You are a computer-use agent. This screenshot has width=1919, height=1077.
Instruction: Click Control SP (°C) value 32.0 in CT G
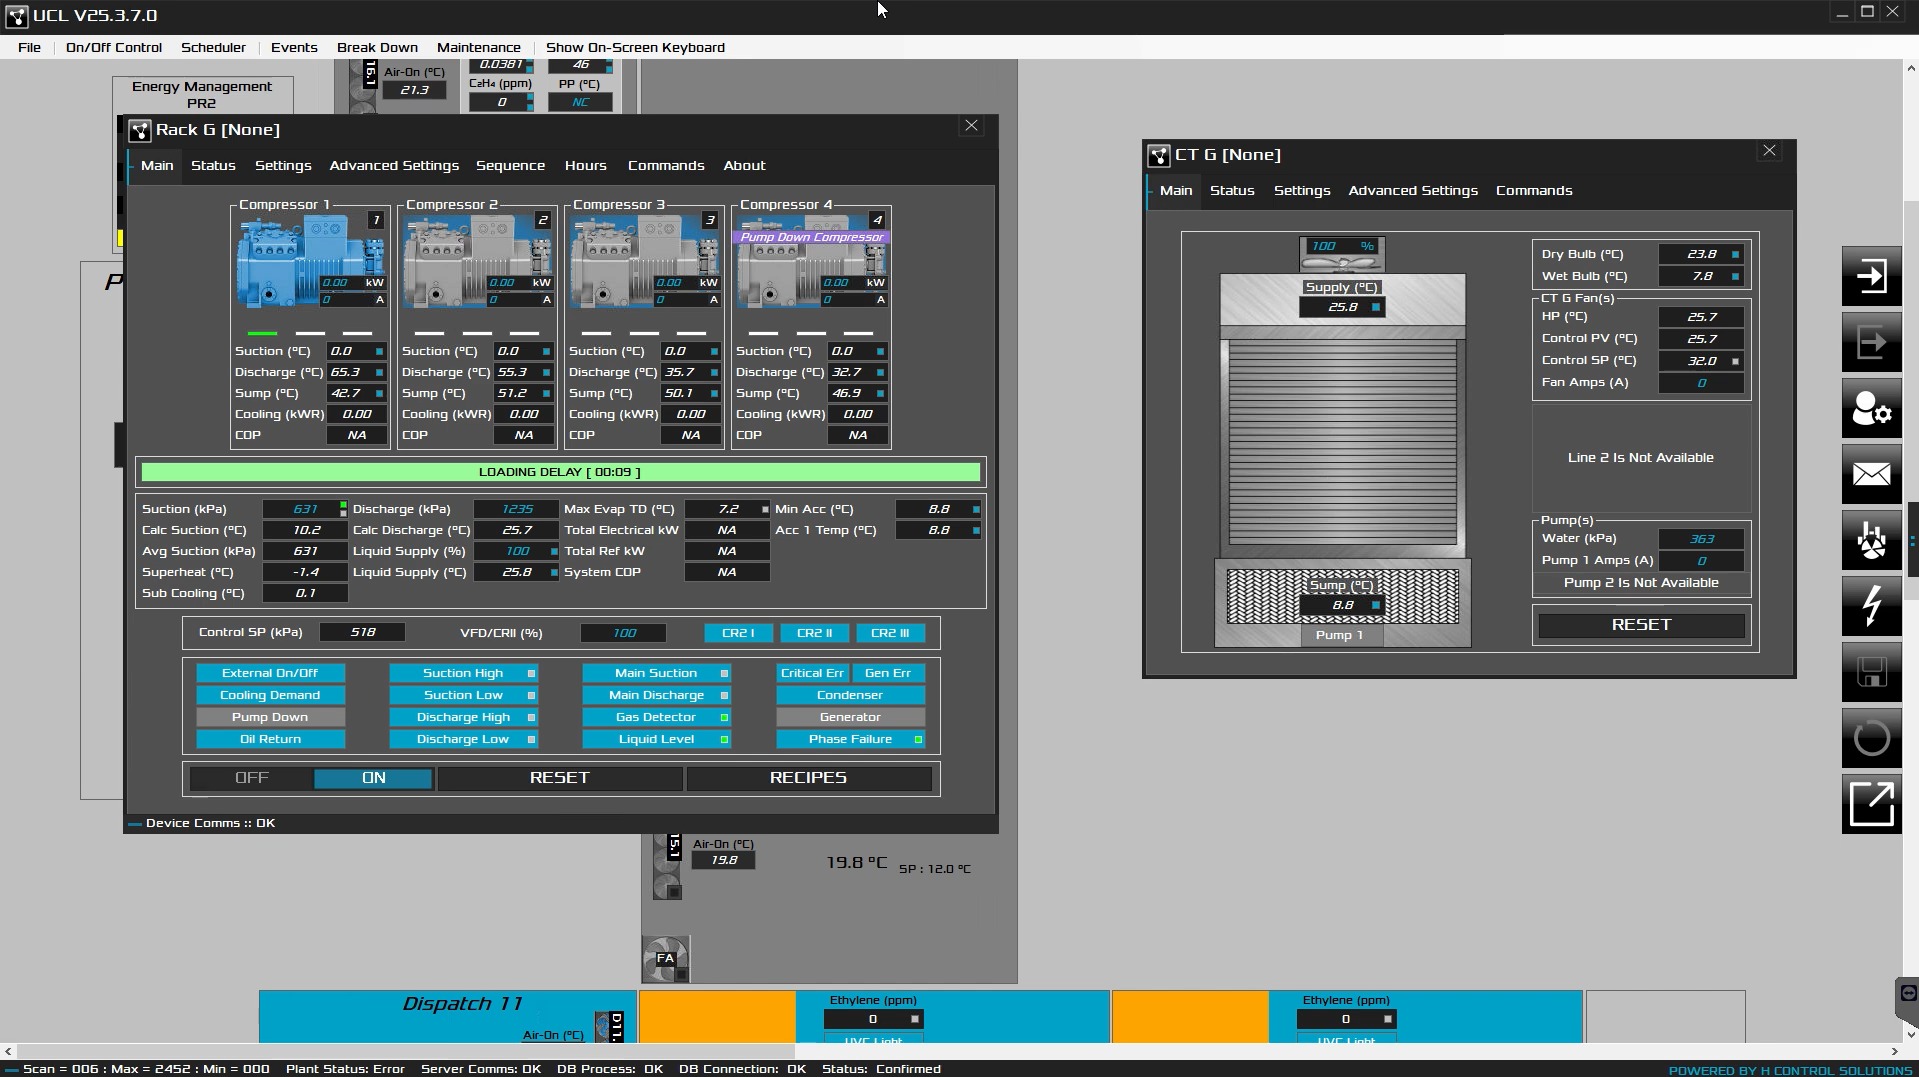1701,361
